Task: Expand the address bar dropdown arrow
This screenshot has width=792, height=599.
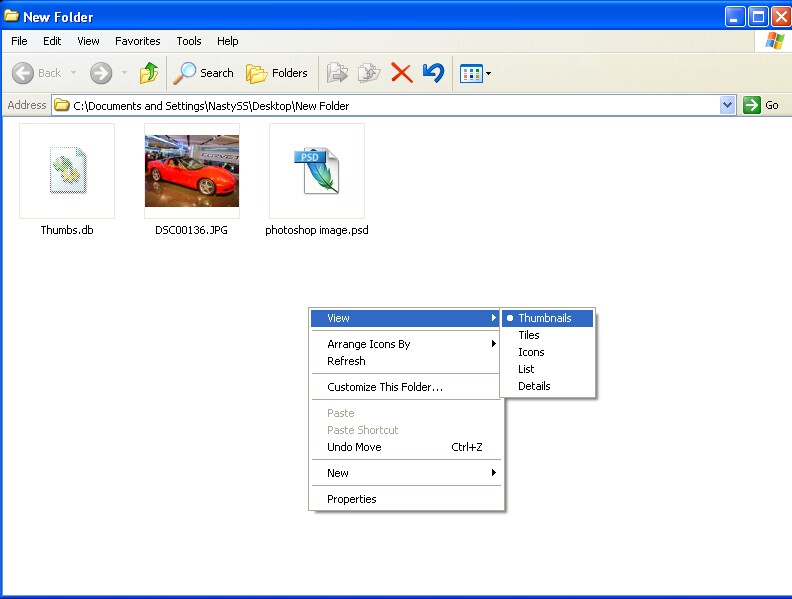Action: (727, 105)
